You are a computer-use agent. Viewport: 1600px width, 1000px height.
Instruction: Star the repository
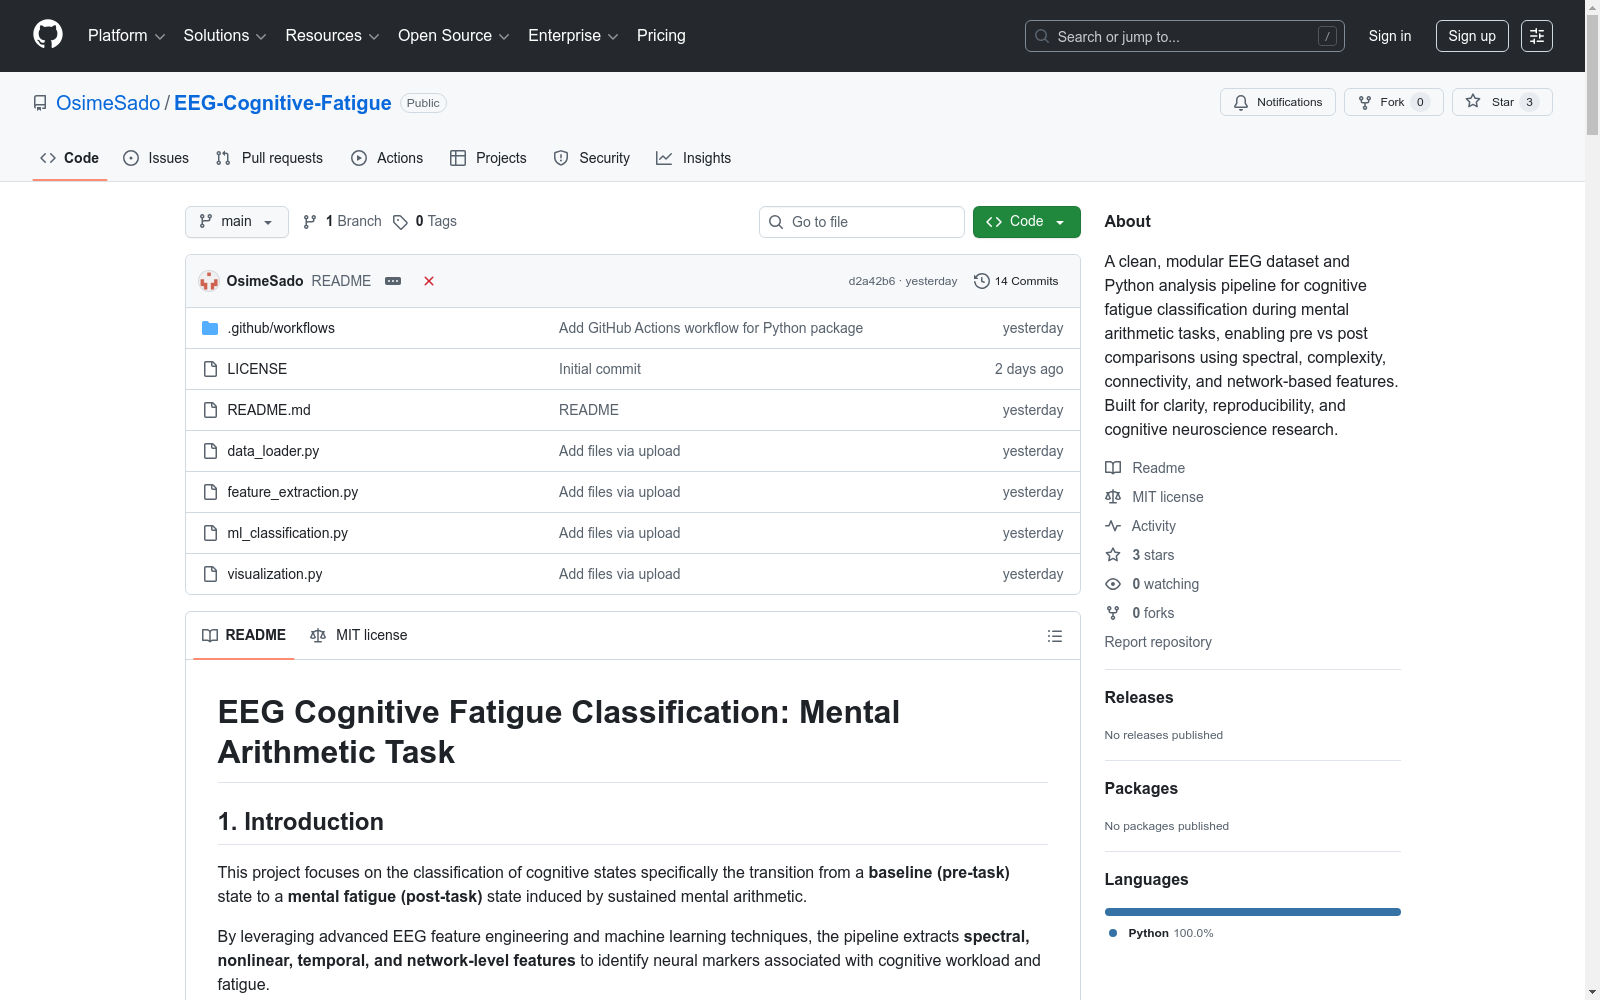point(1501,102)
